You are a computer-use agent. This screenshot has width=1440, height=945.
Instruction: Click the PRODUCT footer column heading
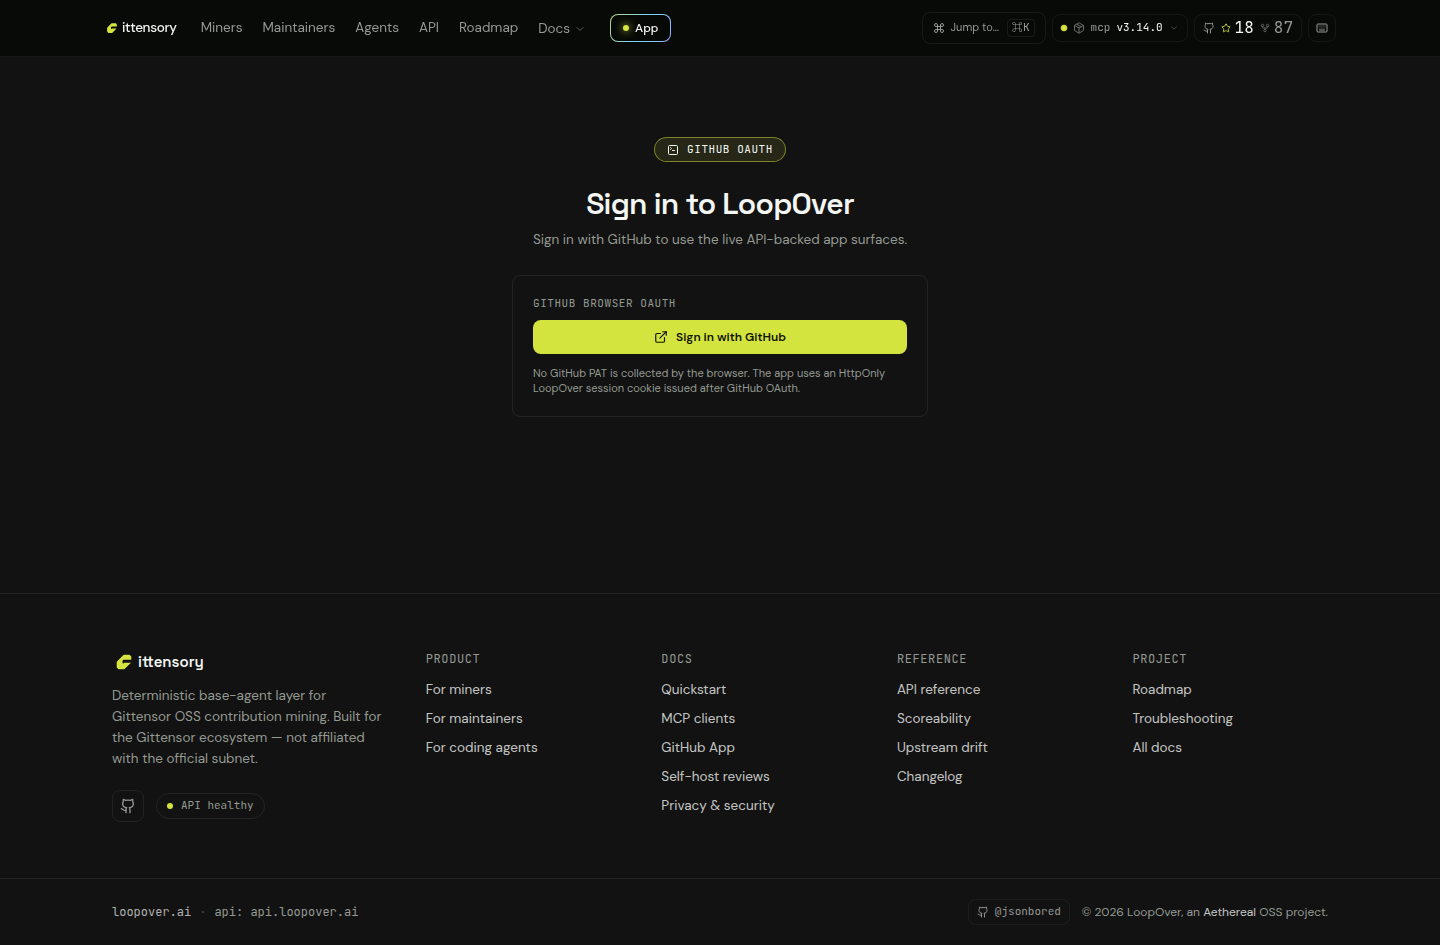[x=453, y=659]
